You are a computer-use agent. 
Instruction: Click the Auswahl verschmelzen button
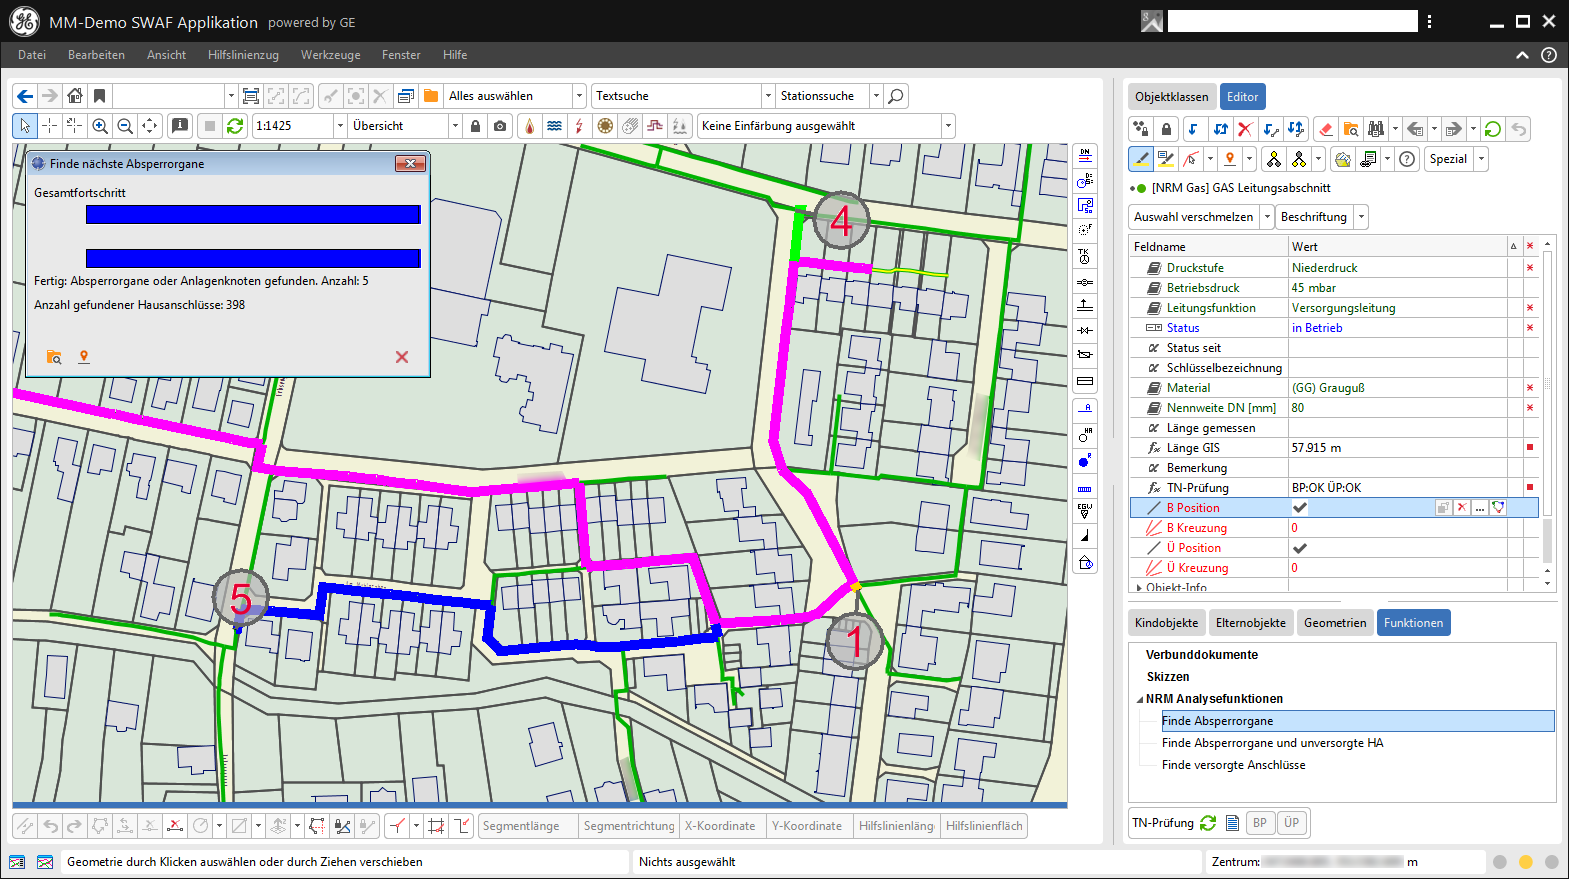[x=1193, y=217]
